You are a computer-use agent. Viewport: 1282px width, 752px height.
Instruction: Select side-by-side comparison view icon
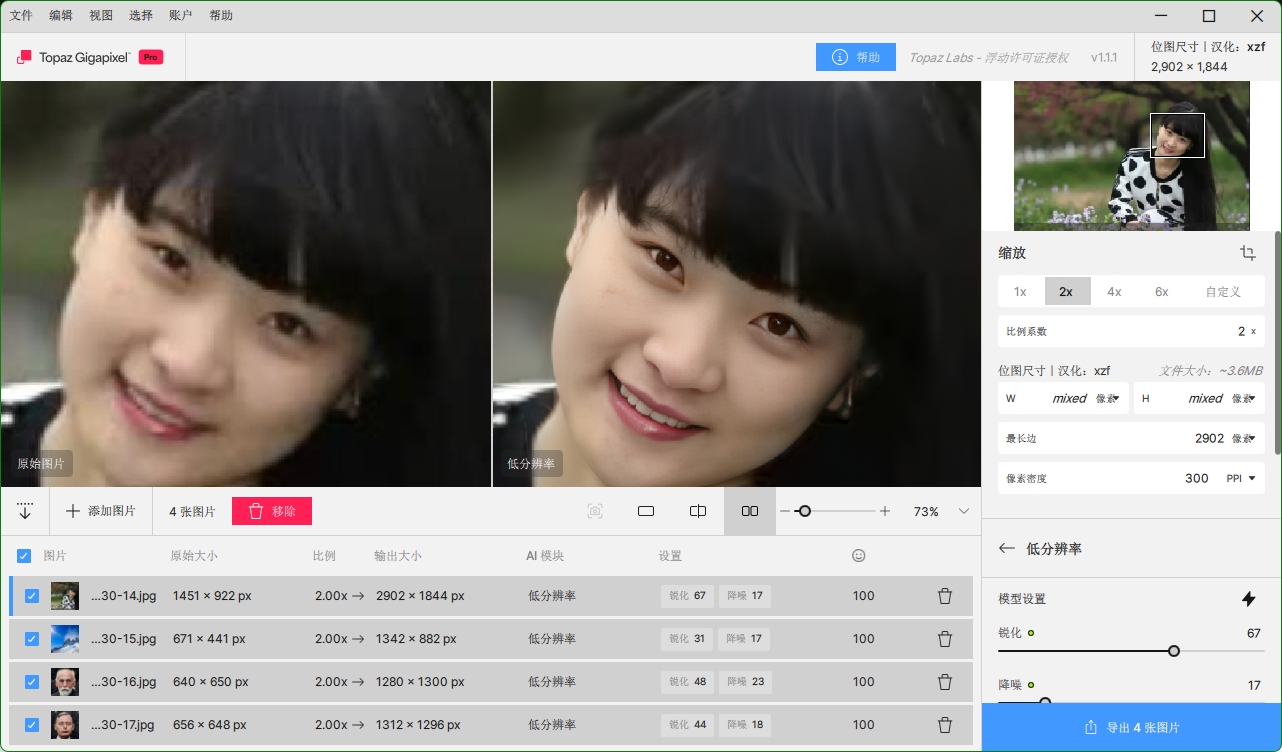coord(750,511)
